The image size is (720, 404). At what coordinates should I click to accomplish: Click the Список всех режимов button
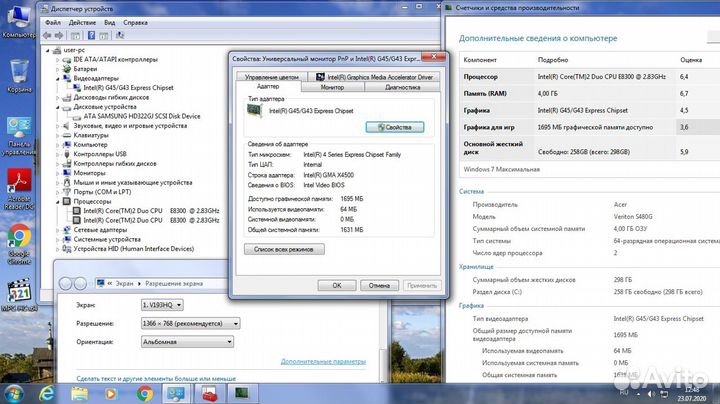pyautogui.click(x=284, y=249)
